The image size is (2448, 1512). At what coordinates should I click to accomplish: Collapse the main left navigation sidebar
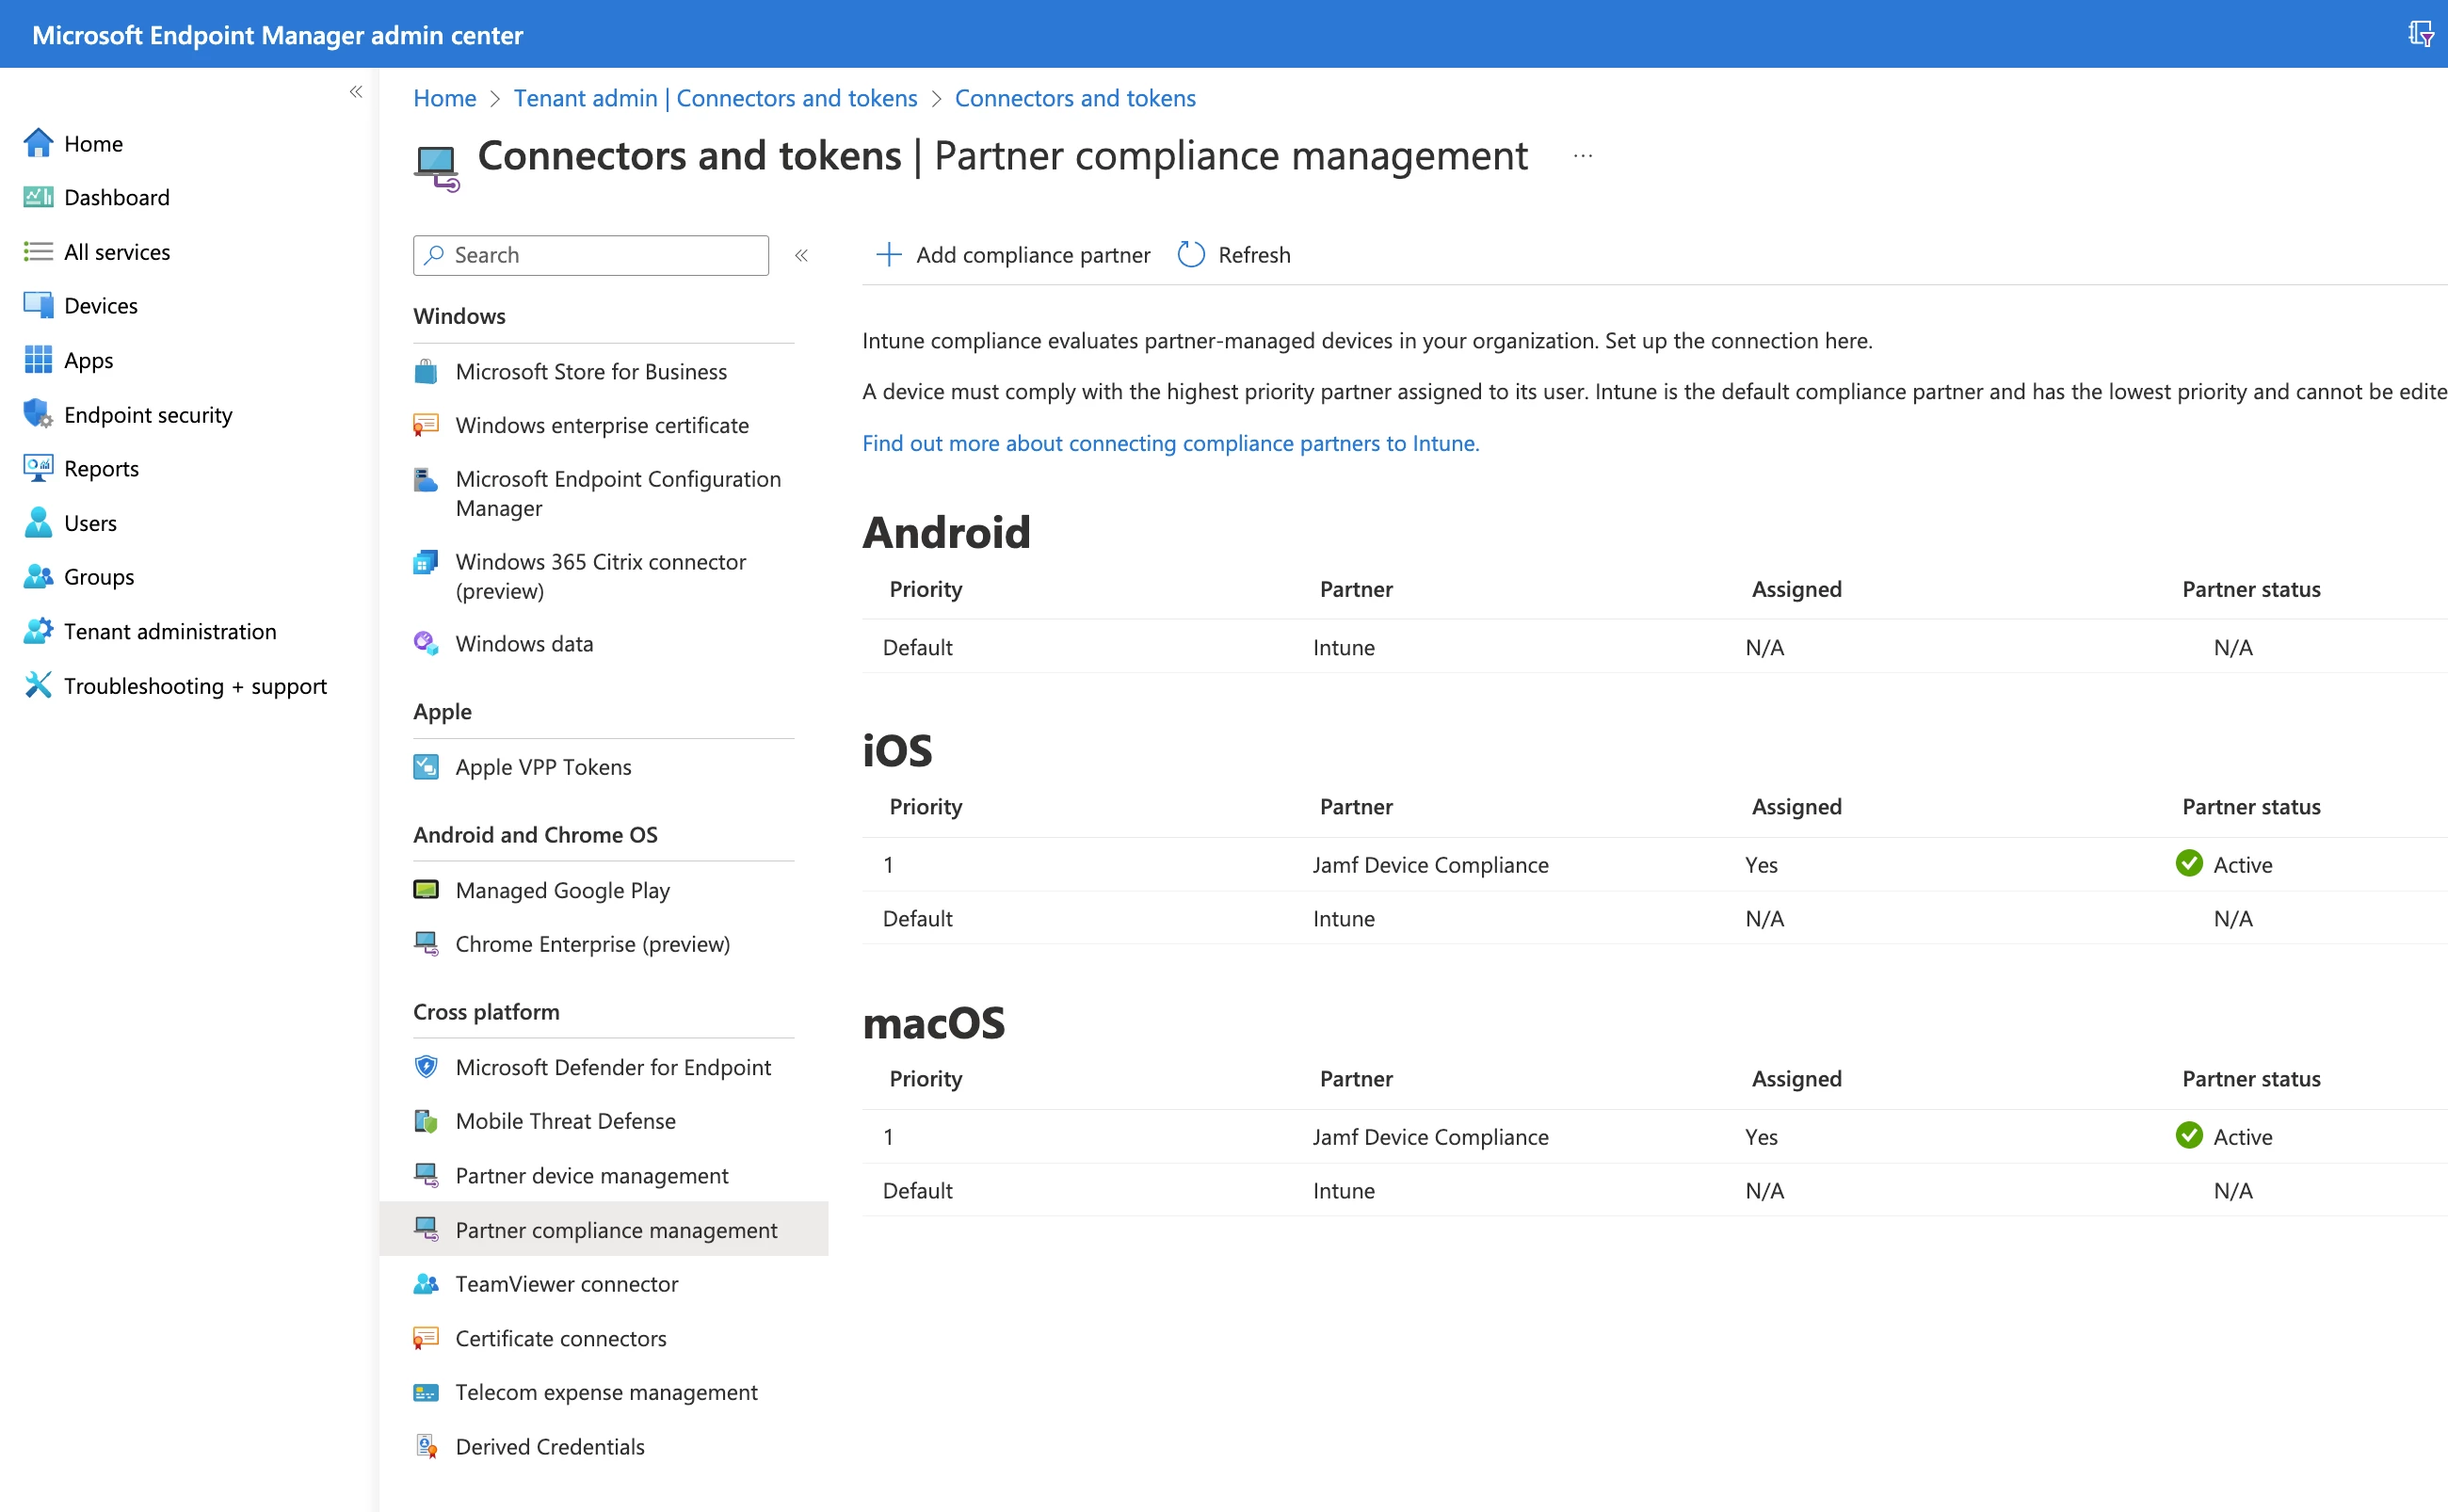tap(356, 92)
